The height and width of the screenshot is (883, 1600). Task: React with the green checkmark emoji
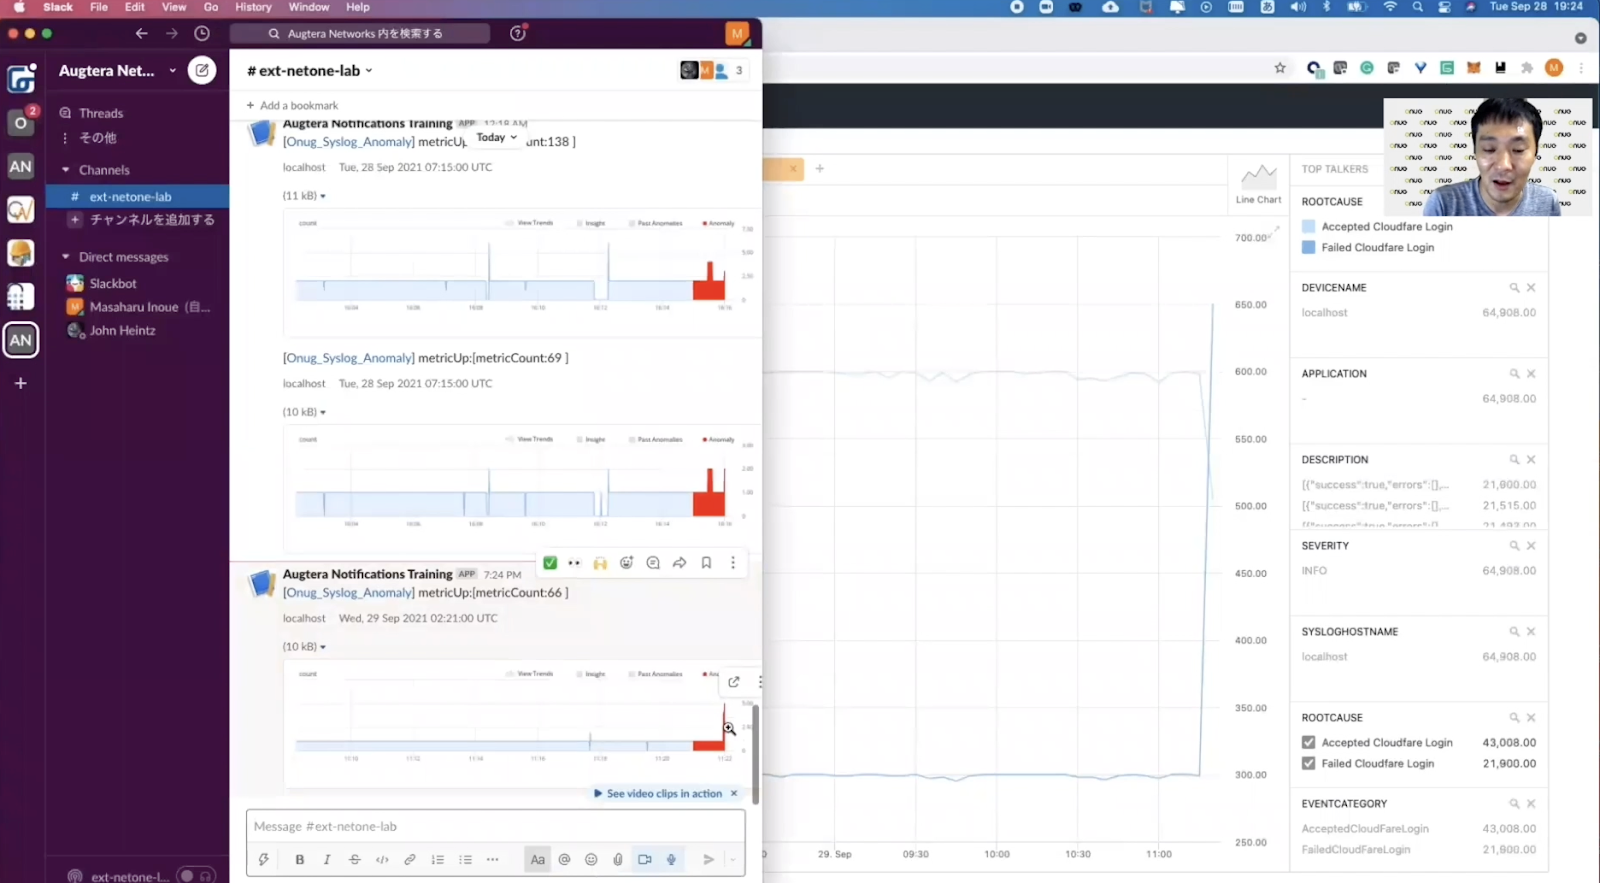coord(550,563)
